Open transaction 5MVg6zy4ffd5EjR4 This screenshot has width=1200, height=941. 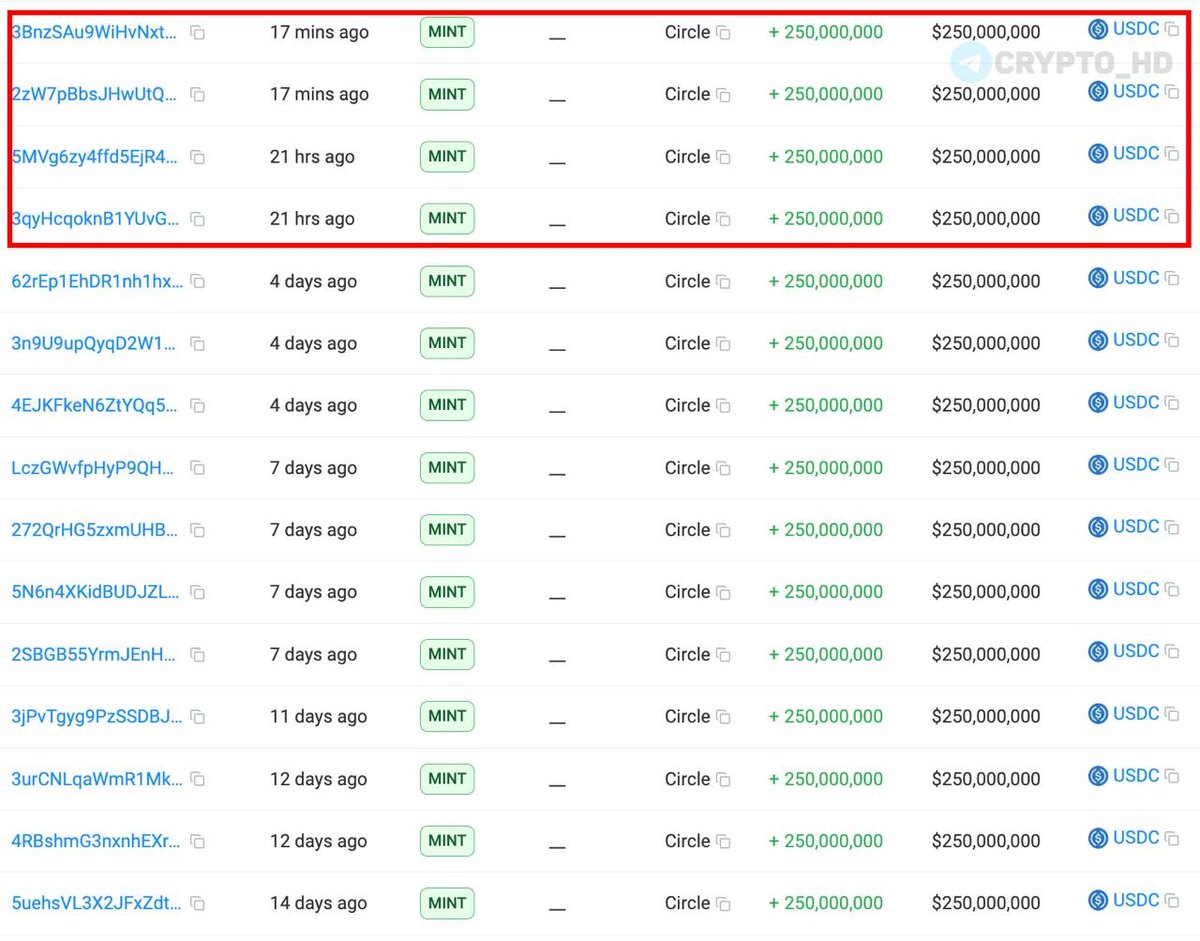pos(96,156)
